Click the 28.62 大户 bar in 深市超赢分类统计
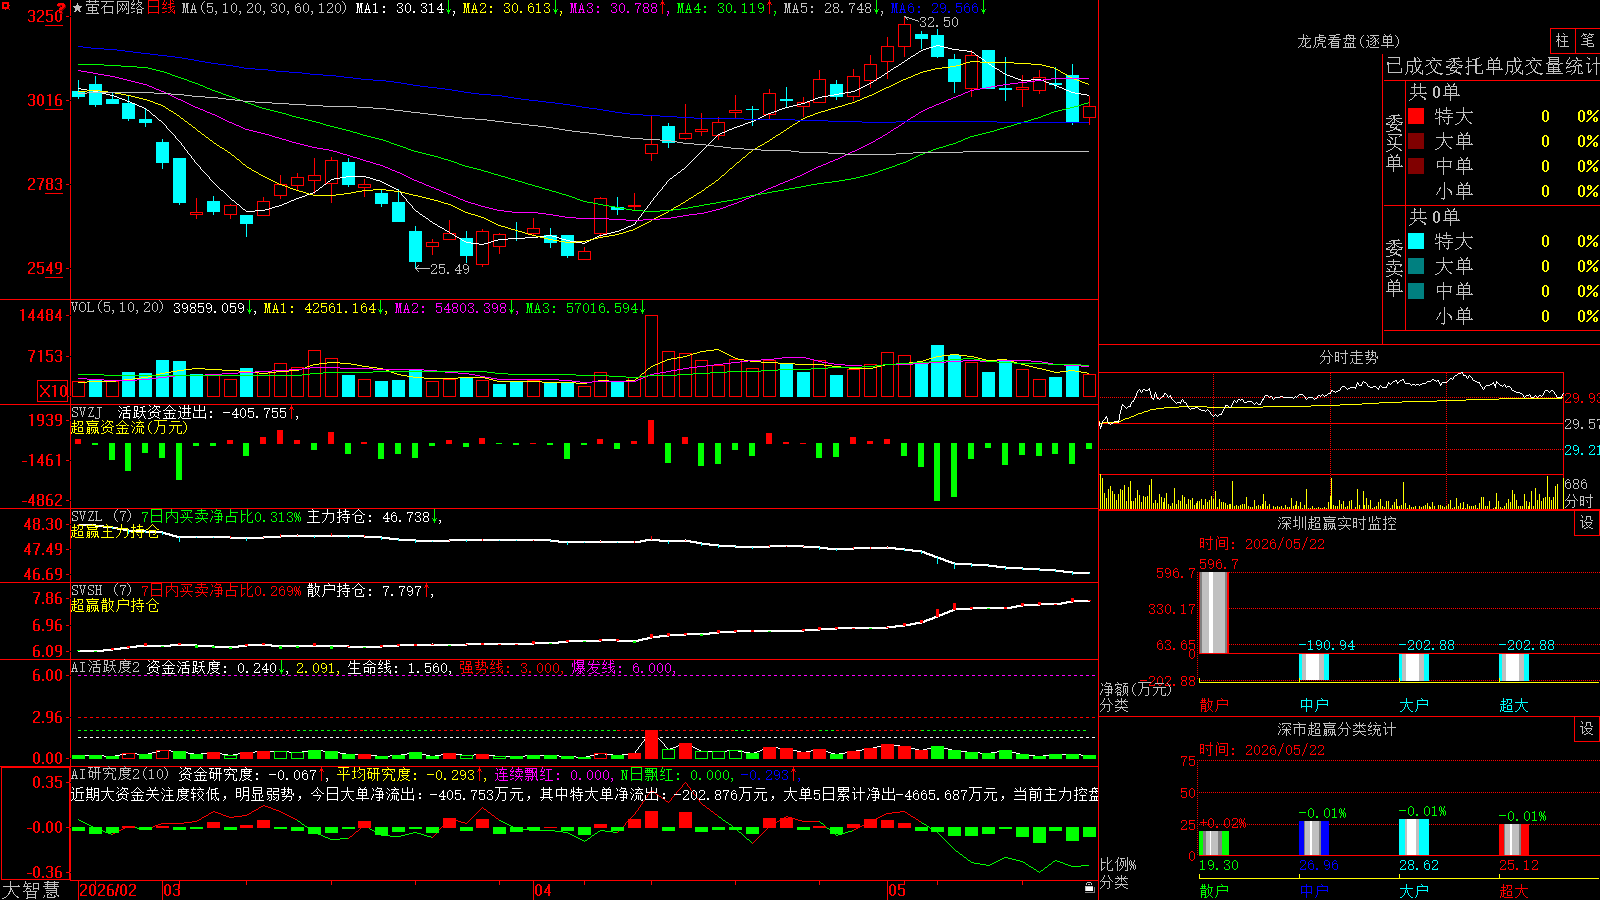Image resolution: width=1600 pixels, height=900 pixels. coord(1413,838)
